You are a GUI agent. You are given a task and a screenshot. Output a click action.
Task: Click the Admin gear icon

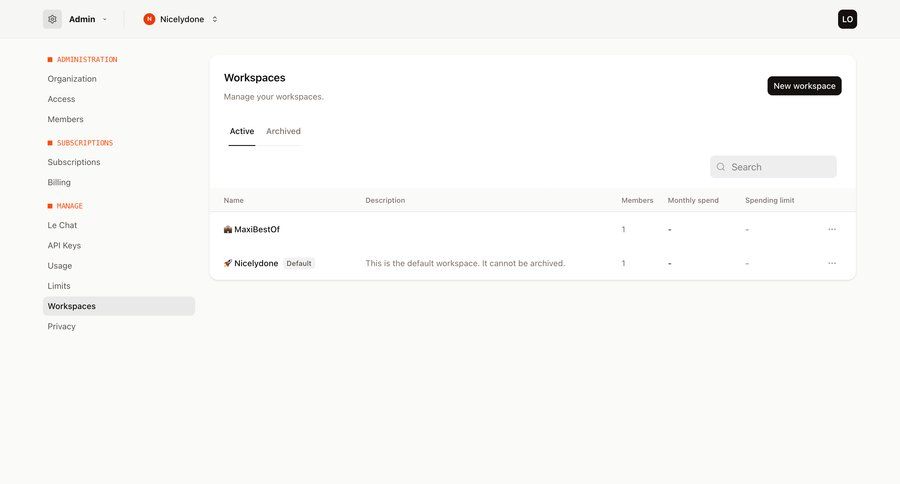click(x=52, y=19)
